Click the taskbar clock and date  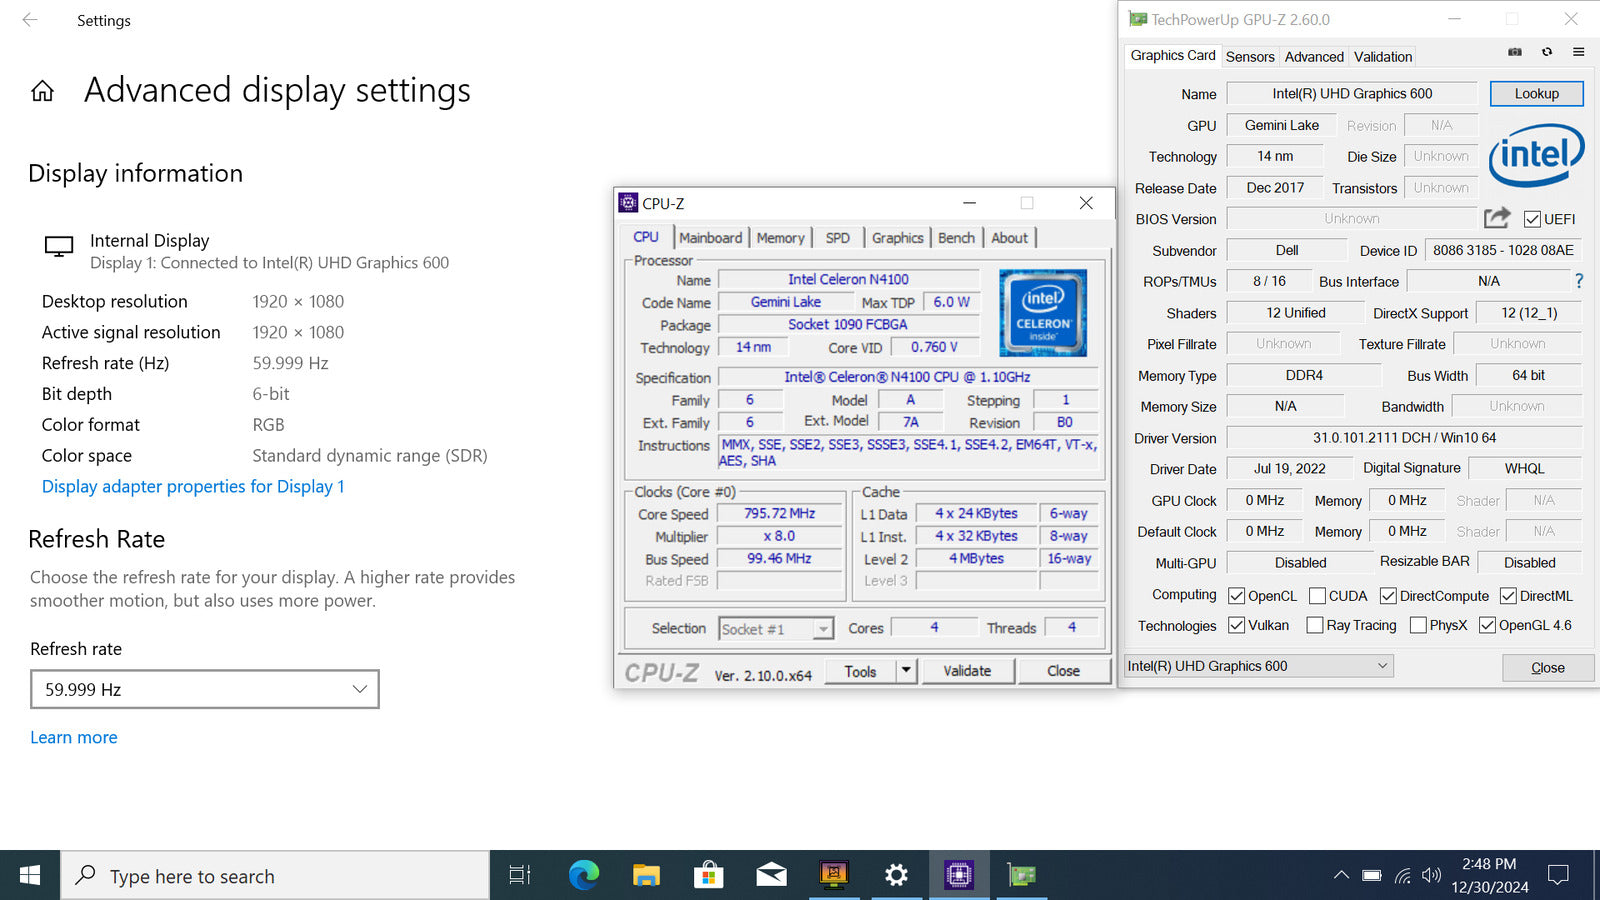click(x=1489, y=876)
